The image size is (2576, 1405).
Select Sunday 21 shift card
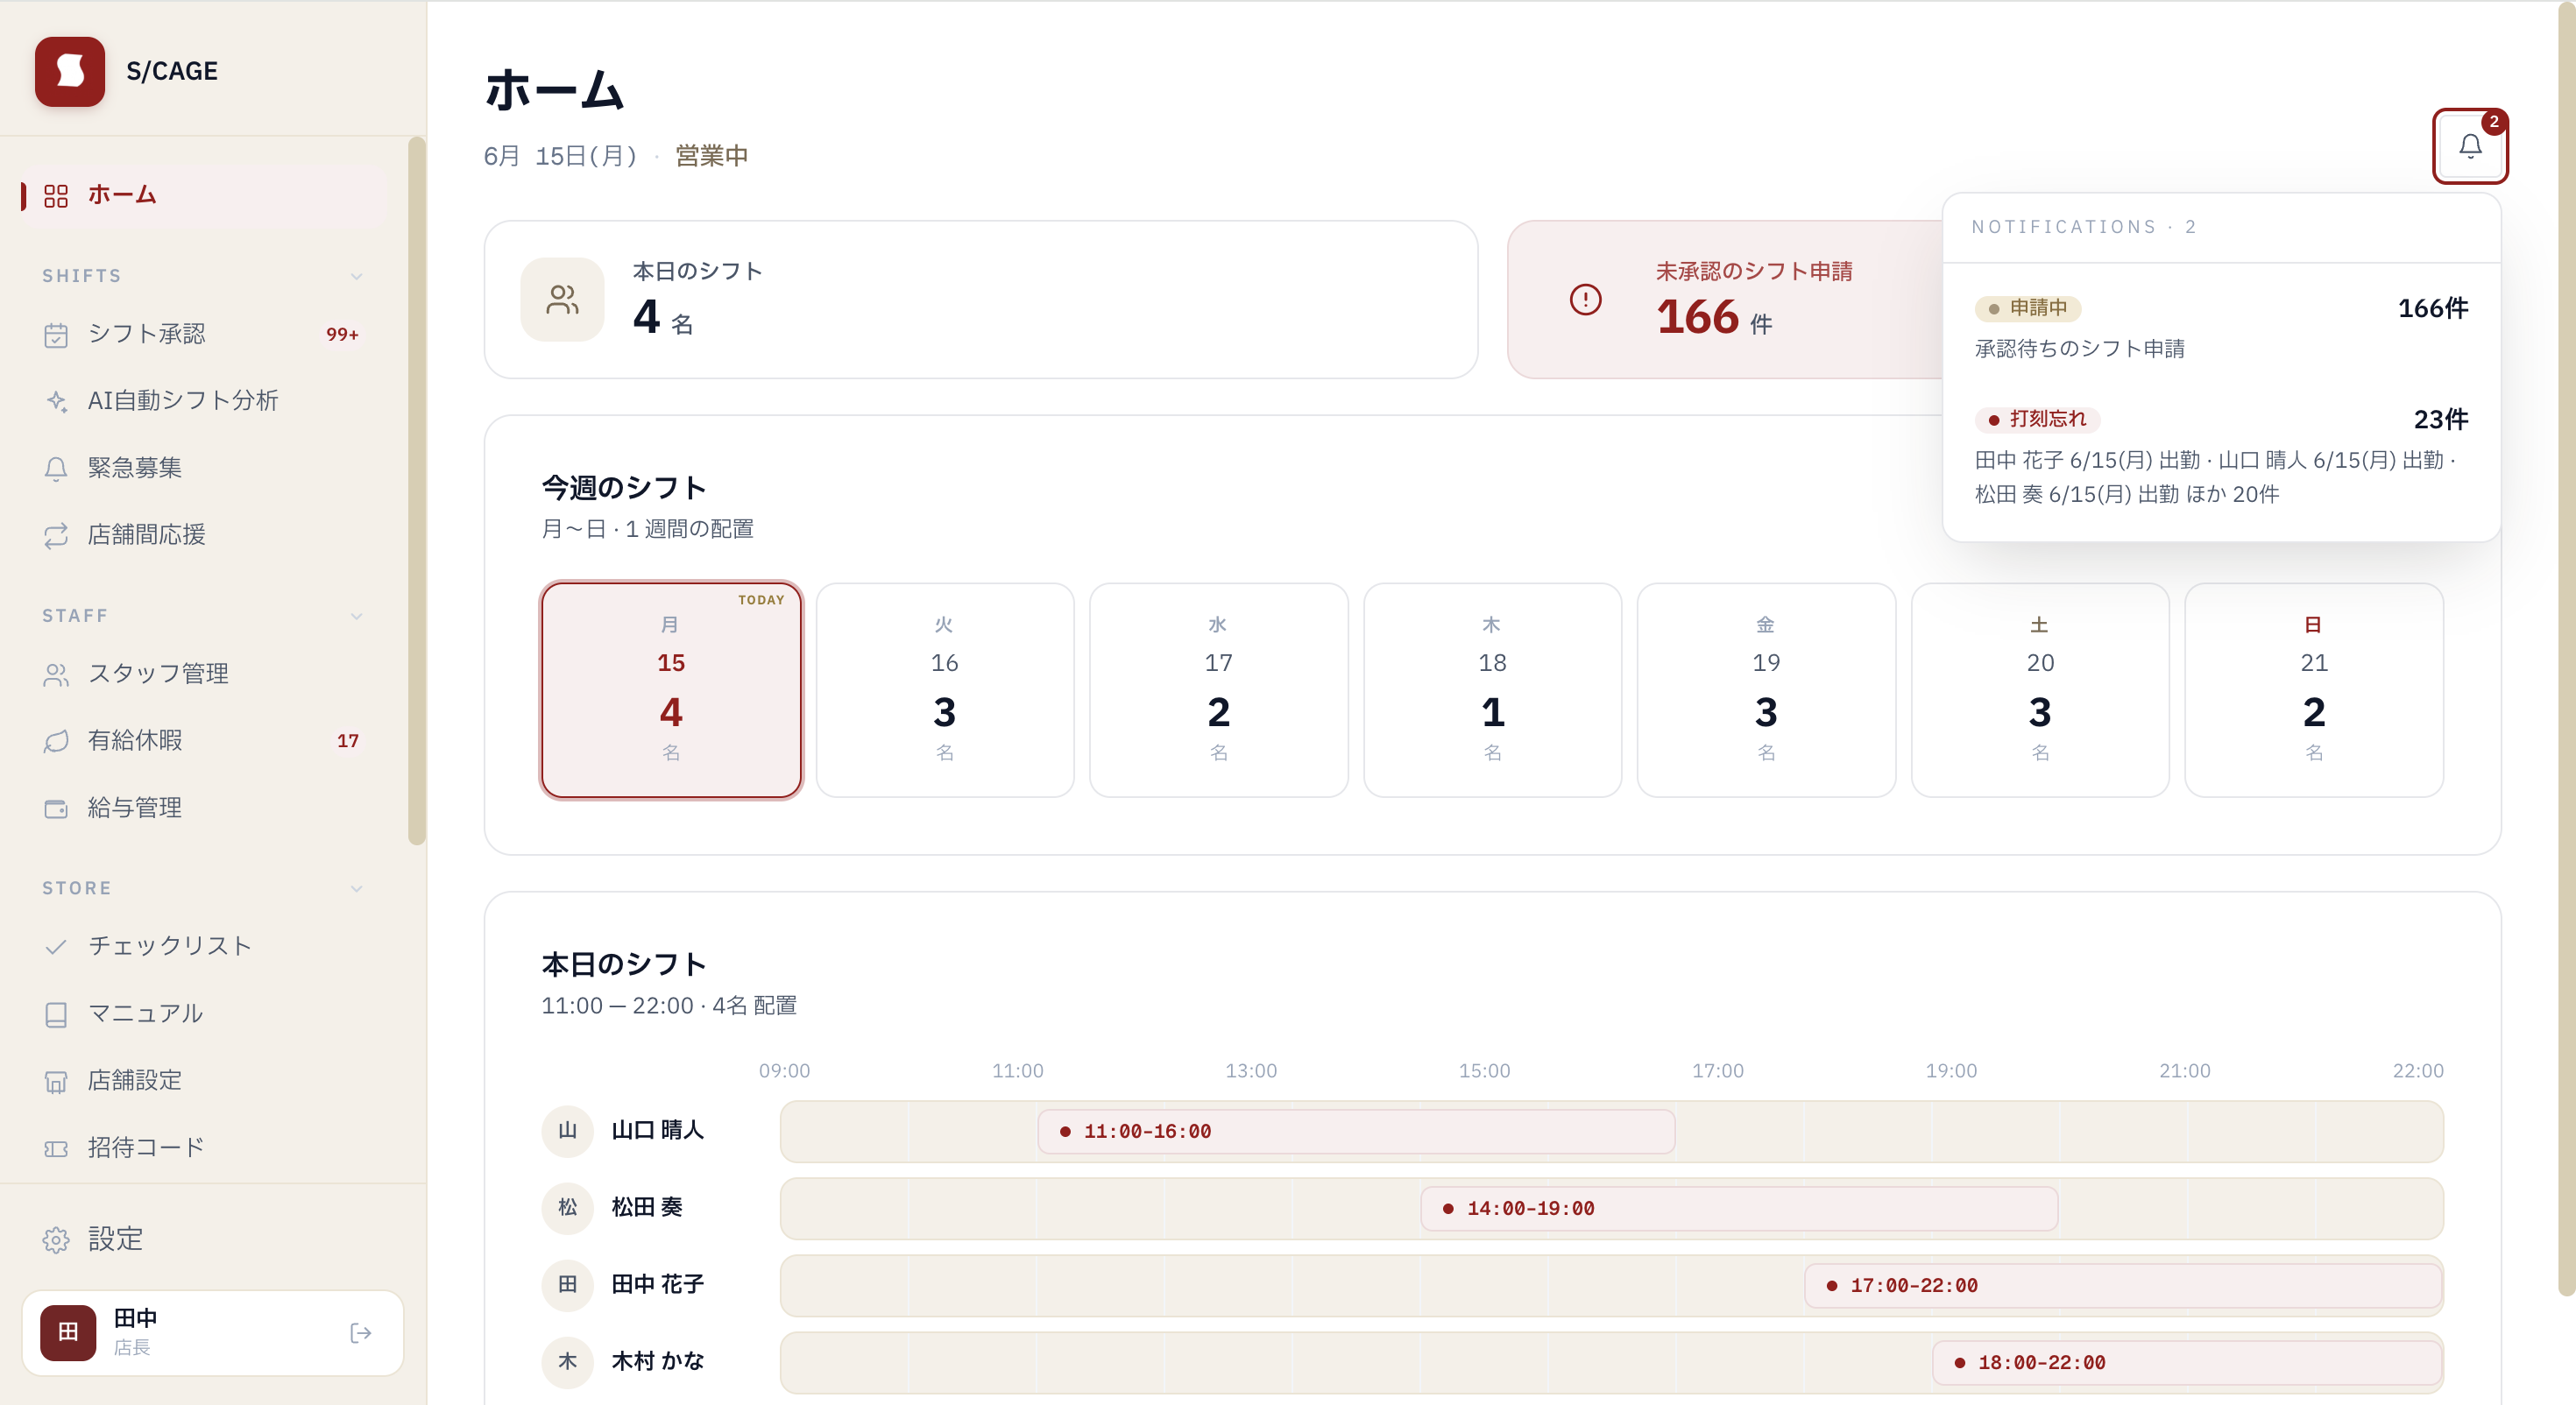coord(2314,690)
